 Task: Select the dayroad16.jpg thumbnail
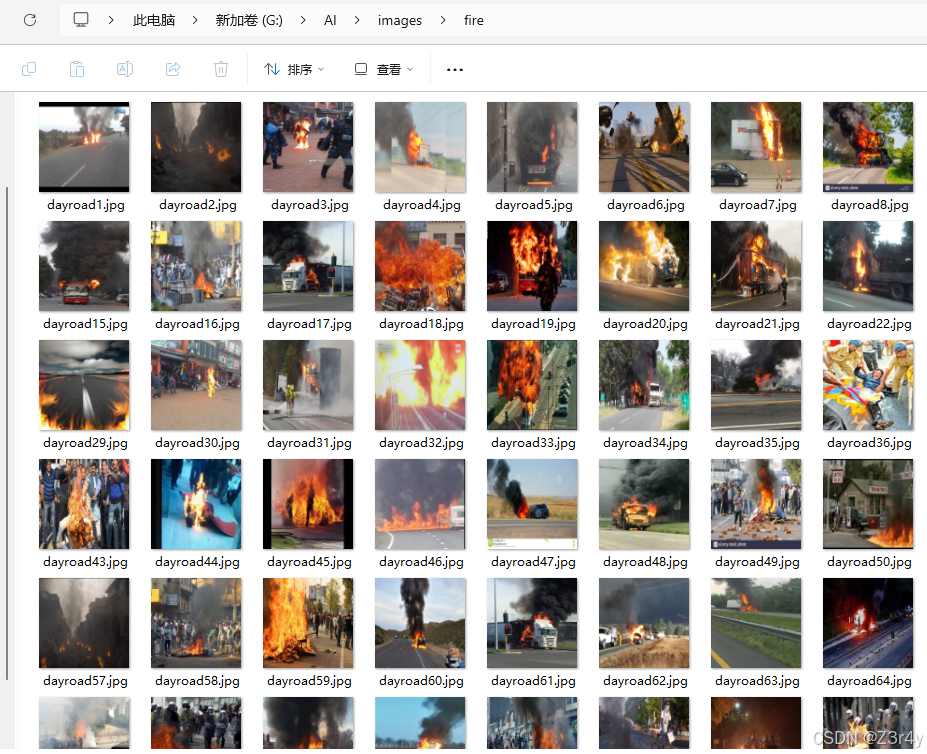click(196, 266)
